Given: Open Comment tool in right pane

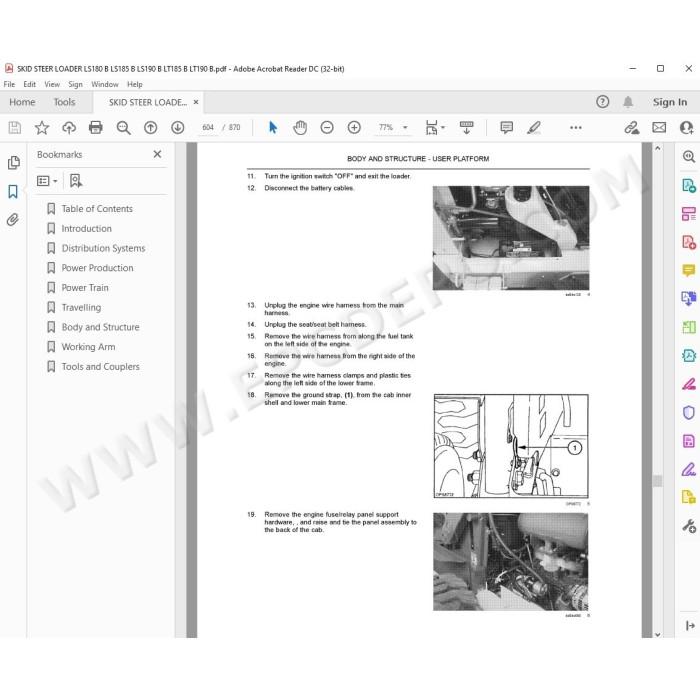Looking at the screenshot, I should click(689, 270).
